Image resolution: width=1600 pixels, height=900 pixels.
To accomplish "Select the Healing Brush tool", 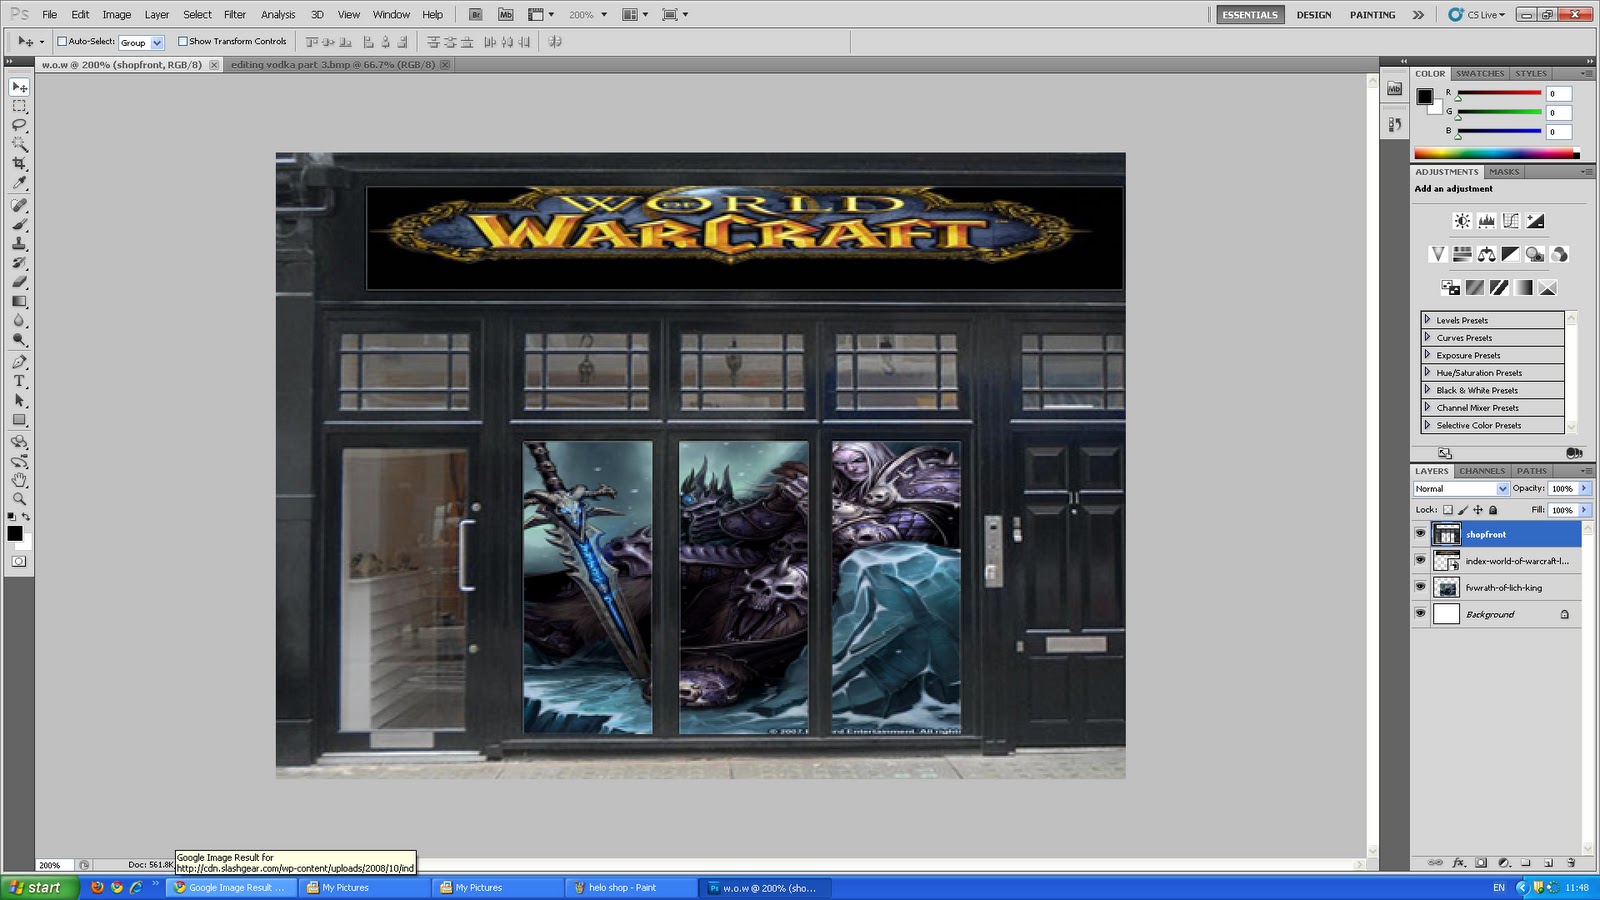I will click(x=19, y=205).
